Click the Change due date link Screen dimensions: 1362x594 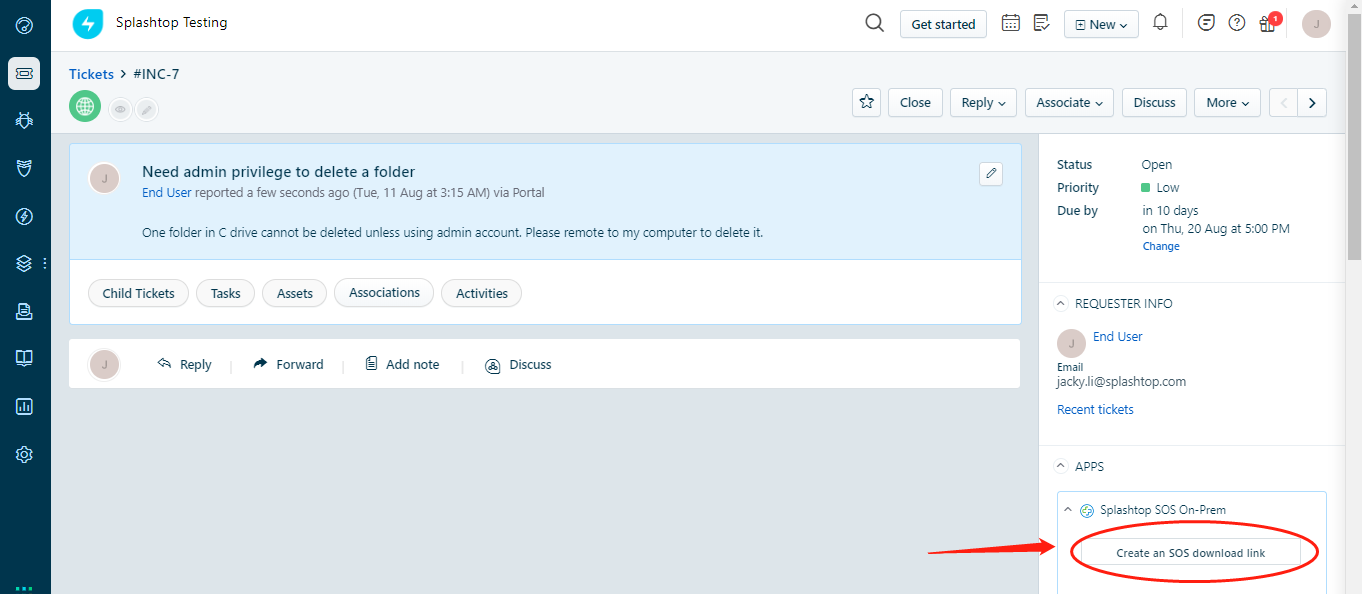click(1161, 246)
